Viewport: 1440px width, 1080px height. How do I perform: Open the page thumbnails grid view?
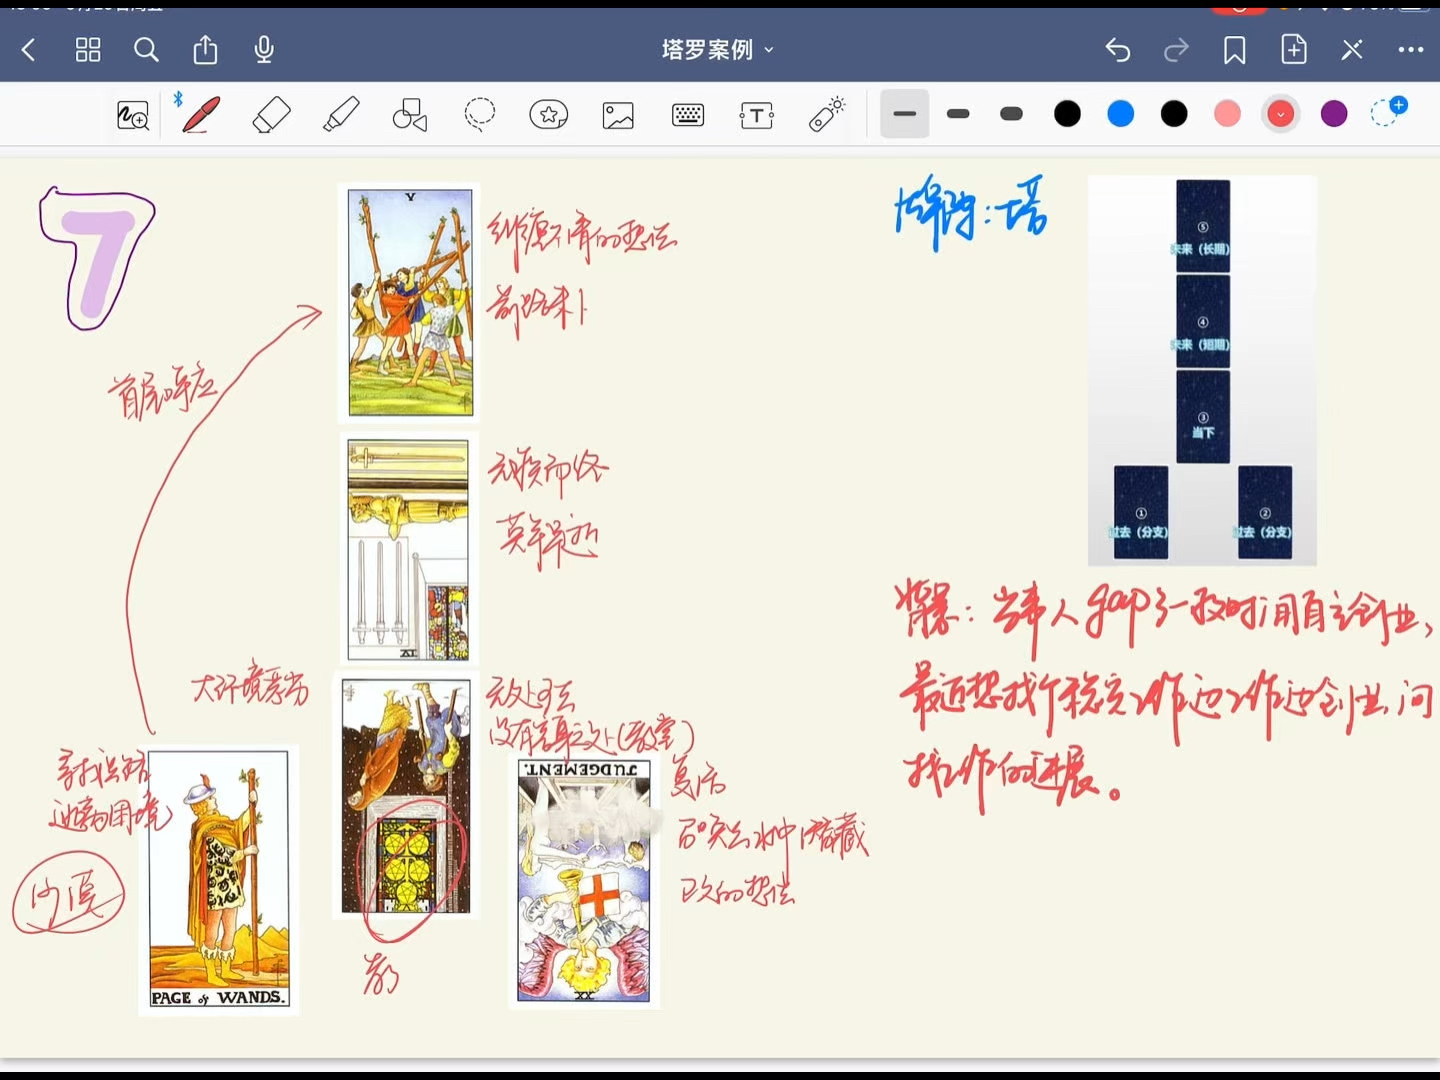[x=88, y=50]
